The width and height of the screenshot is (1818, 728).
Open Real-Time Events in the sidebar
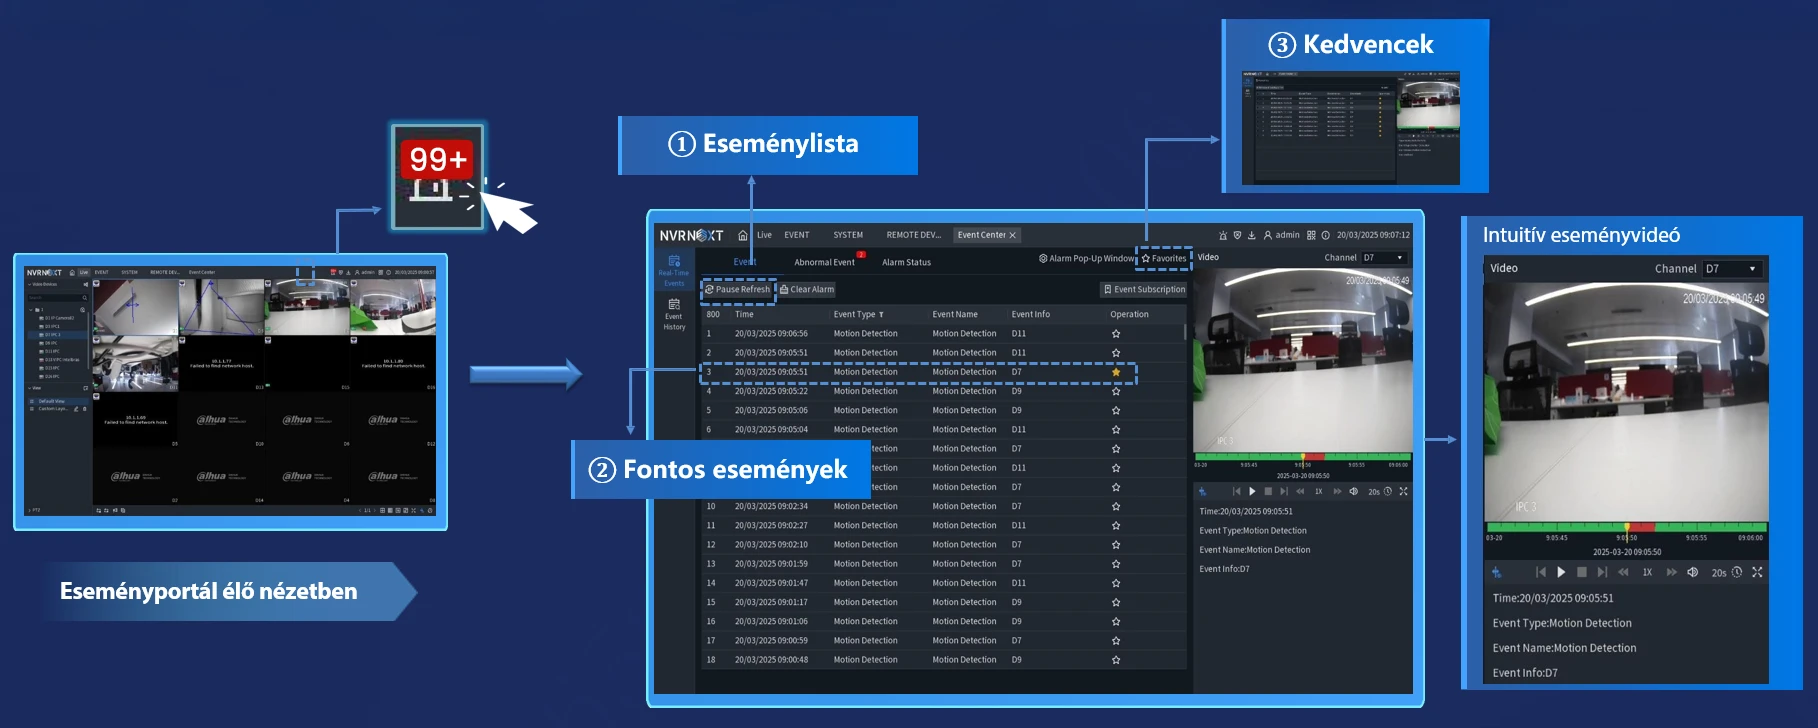(674, 269)
